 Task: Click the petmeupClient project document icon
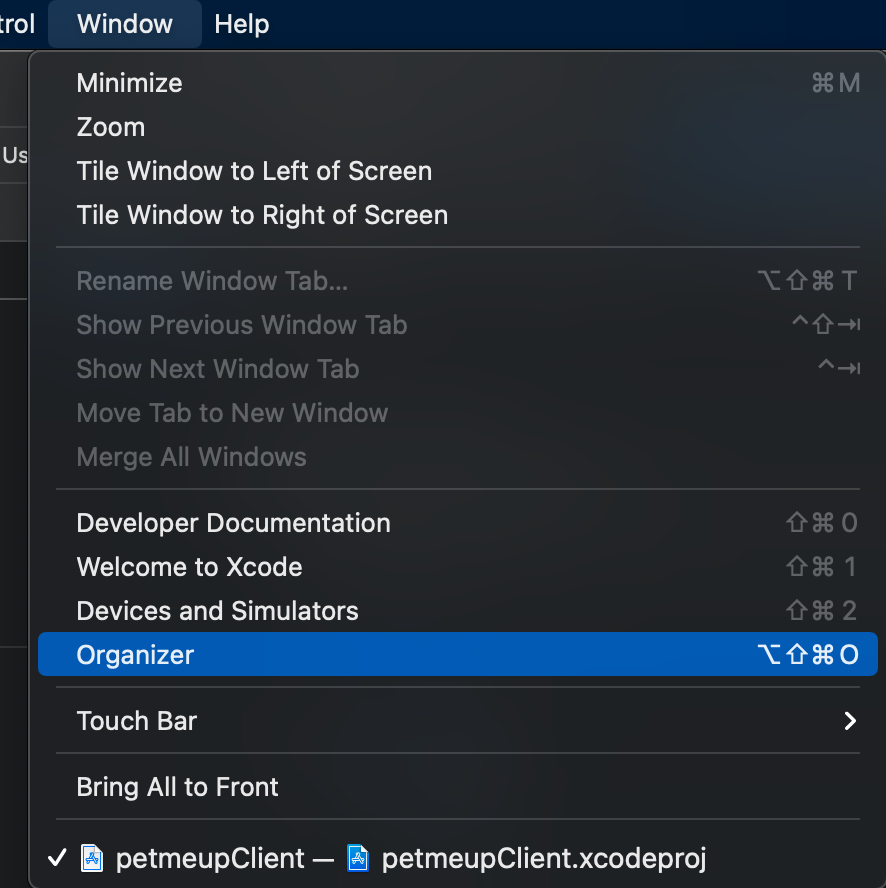pos(92,859)
